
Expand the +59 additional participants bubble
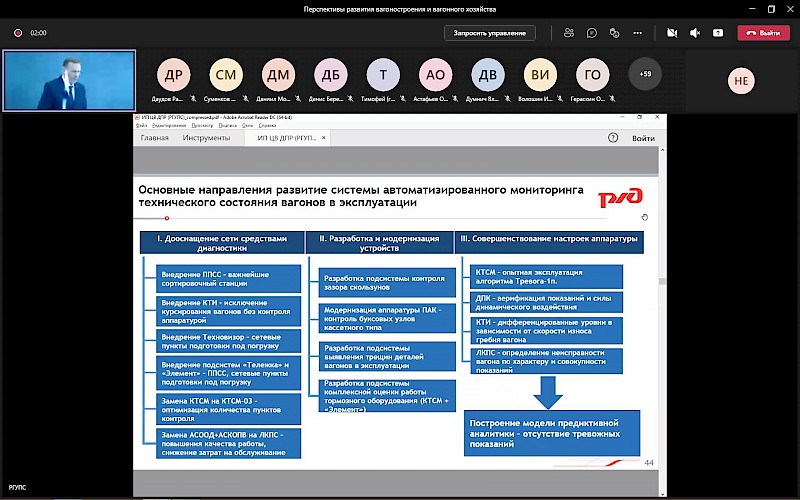click(x=645, y=74)
